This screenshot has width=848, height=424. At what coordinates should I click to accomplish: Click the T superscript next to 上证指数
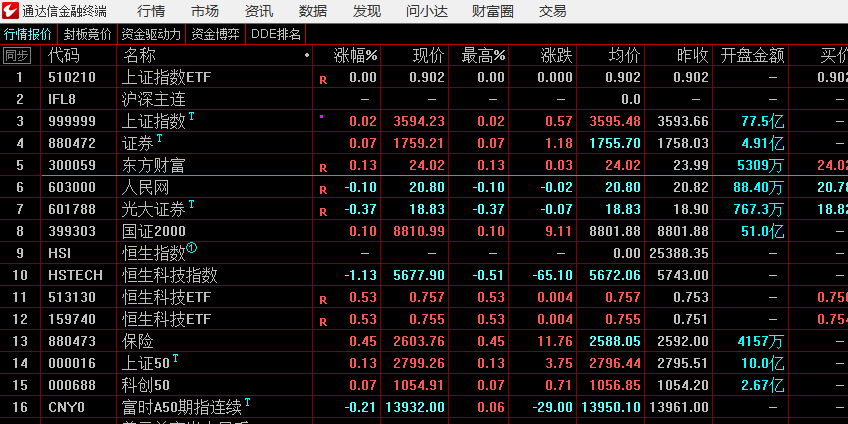point(191,116)
